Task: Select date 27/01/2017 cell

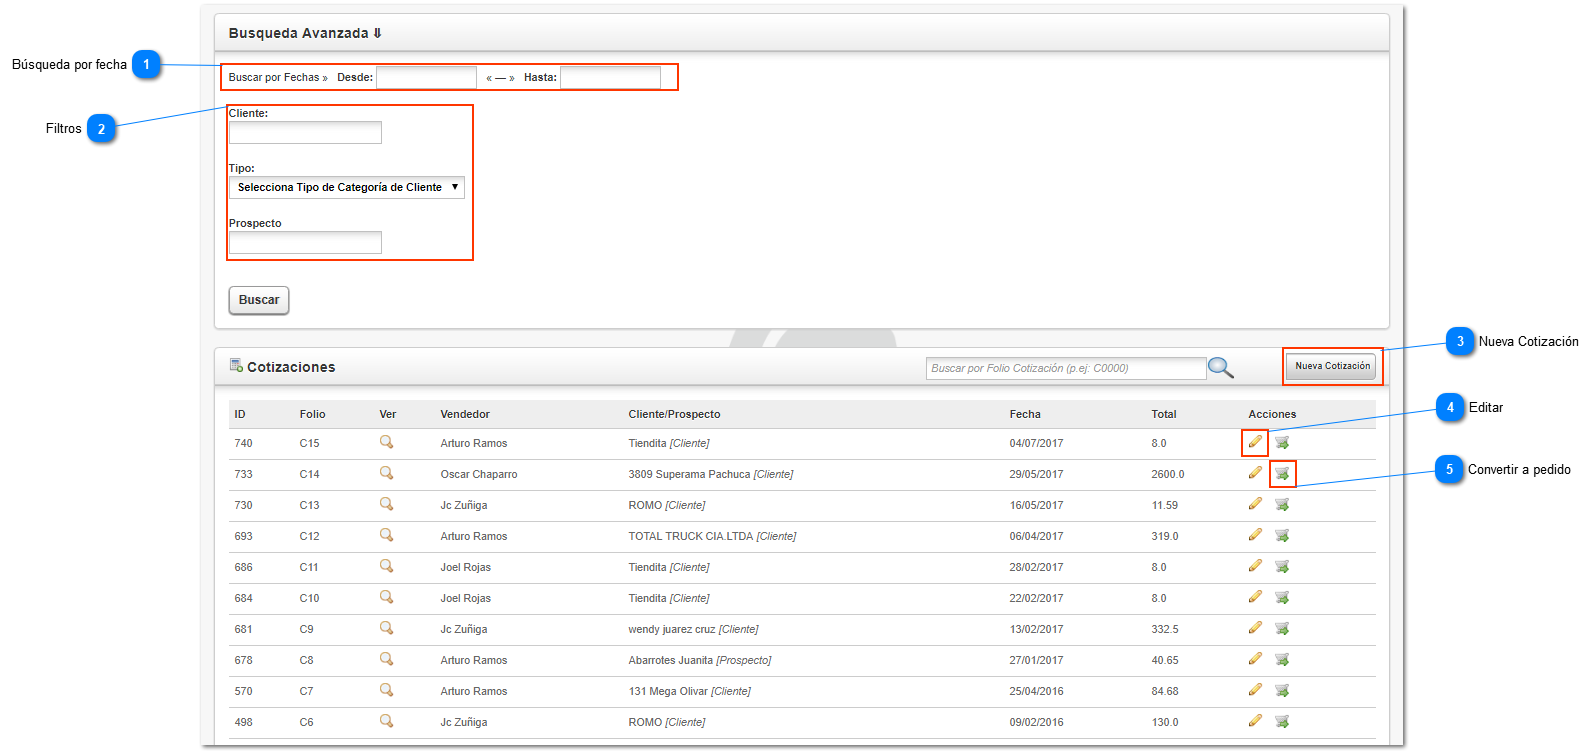Action: (1036, 660)
